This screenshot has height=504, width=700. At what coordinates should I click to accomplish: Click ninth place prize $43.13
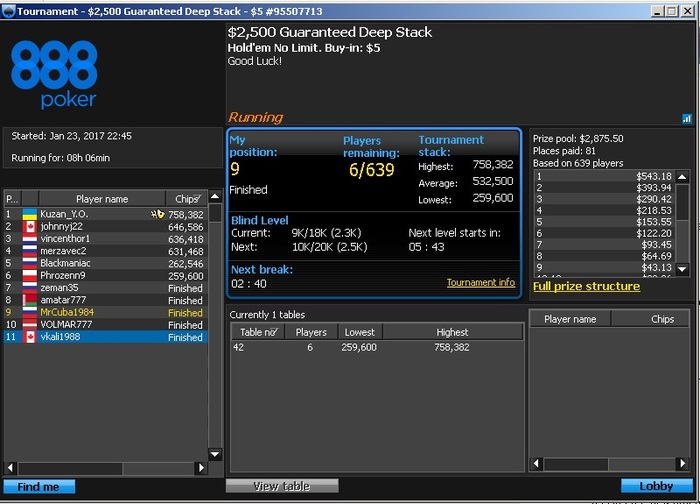pos(656,267)
